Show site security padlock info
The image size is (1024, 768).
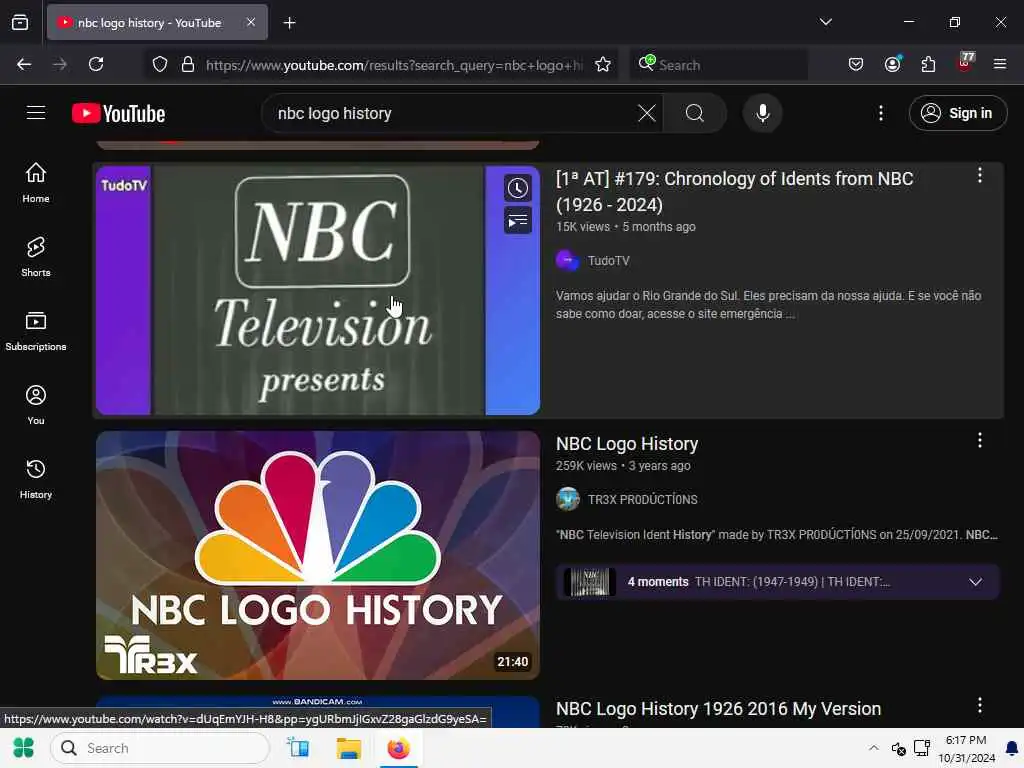point(188,64)
